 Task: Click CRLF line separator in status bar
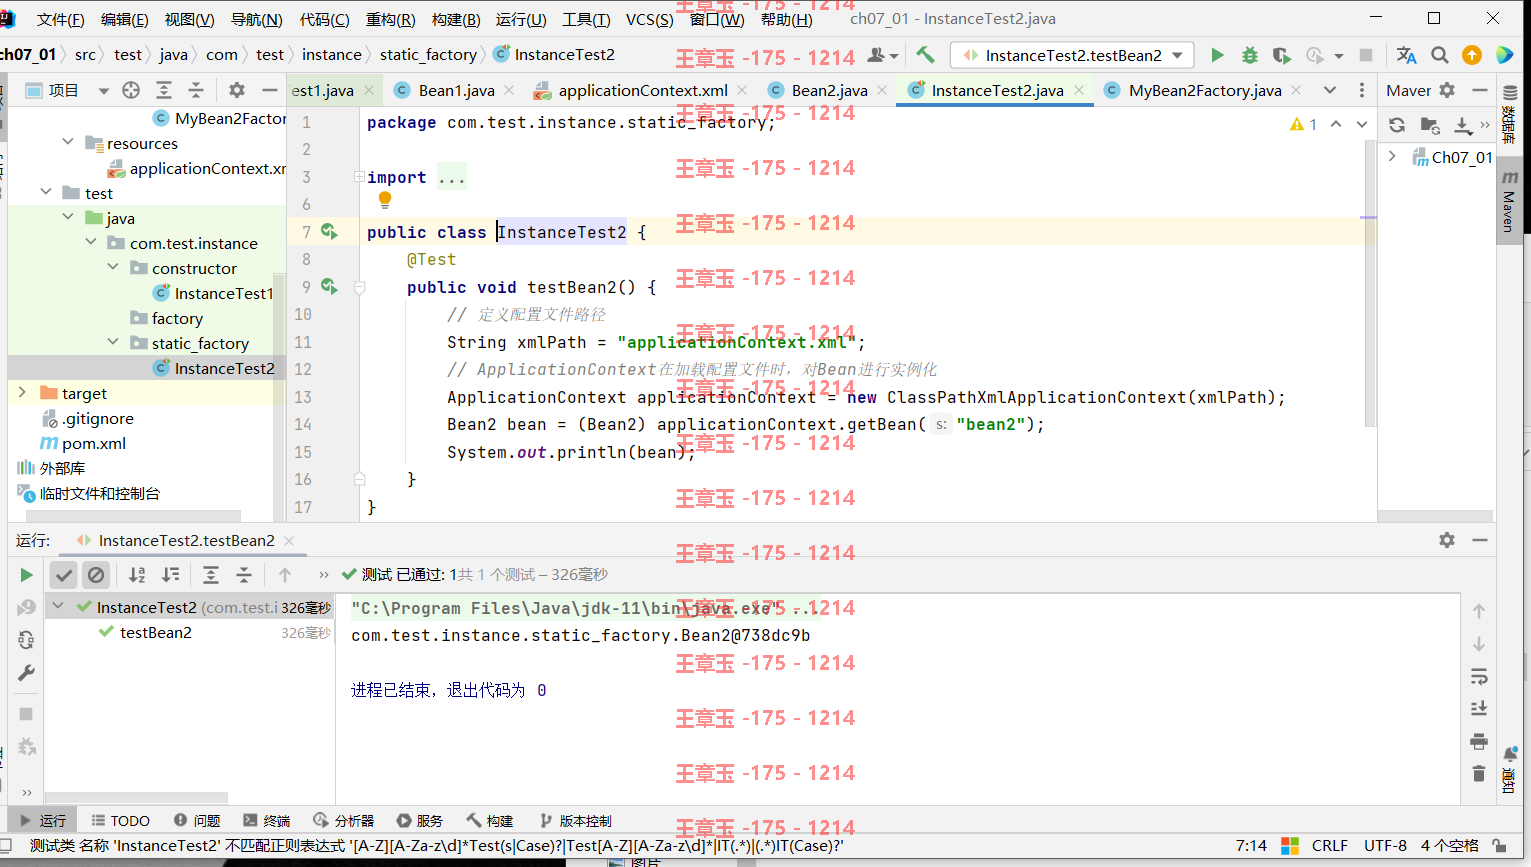[1329, 846]
